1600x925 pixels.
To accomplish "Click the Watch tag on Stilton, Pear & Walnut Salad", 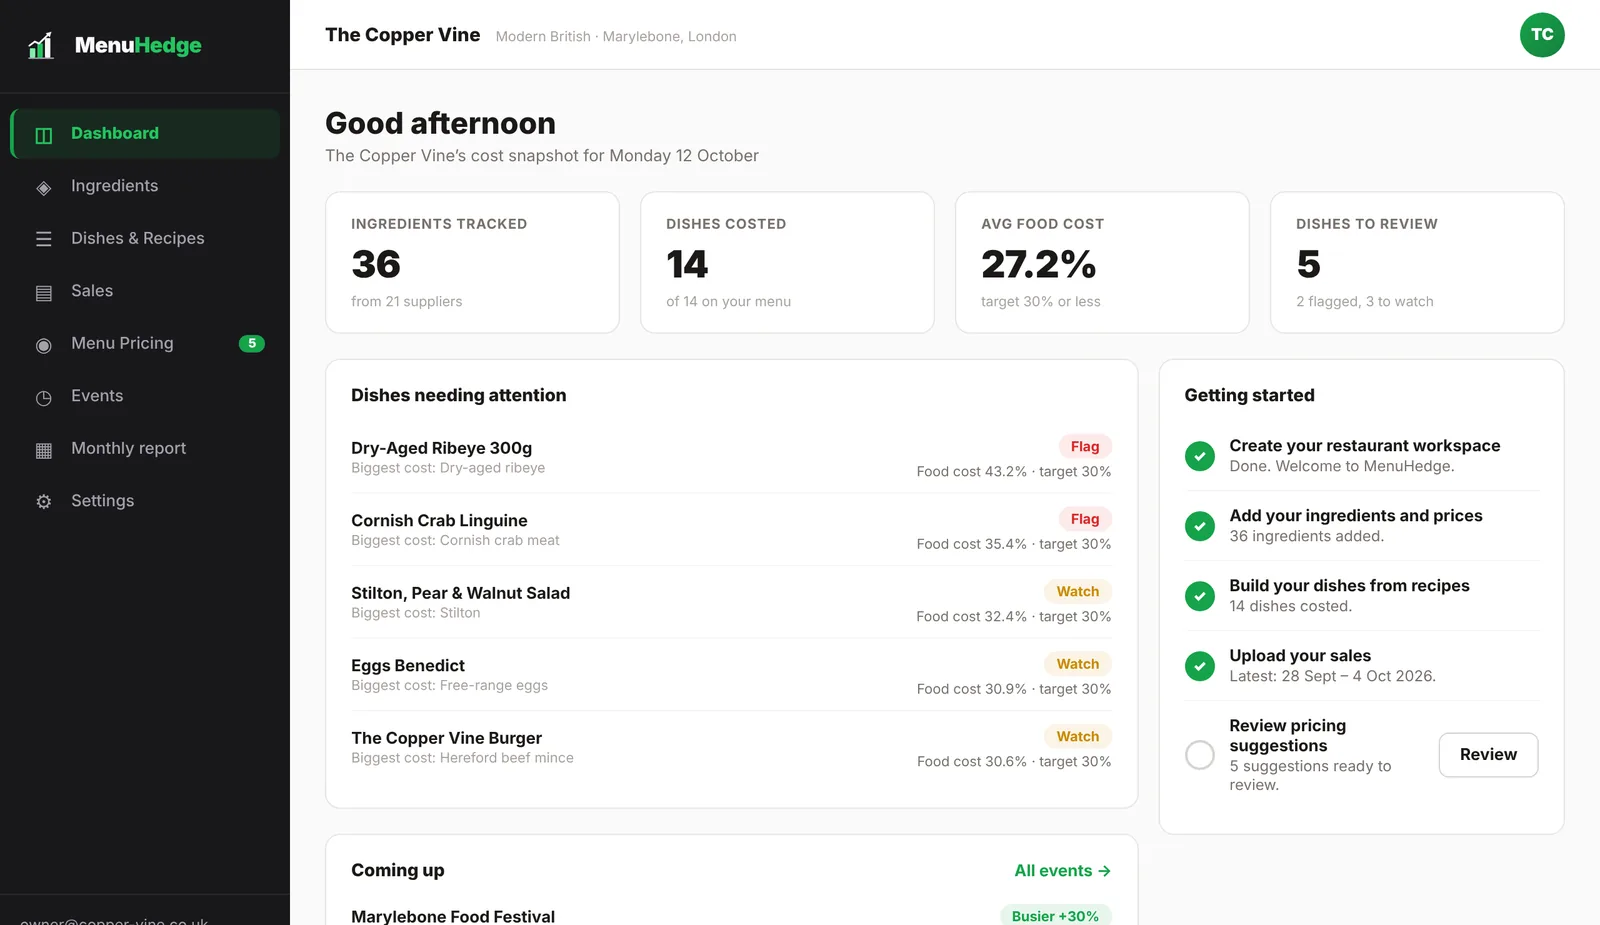I will point(1078,592).
